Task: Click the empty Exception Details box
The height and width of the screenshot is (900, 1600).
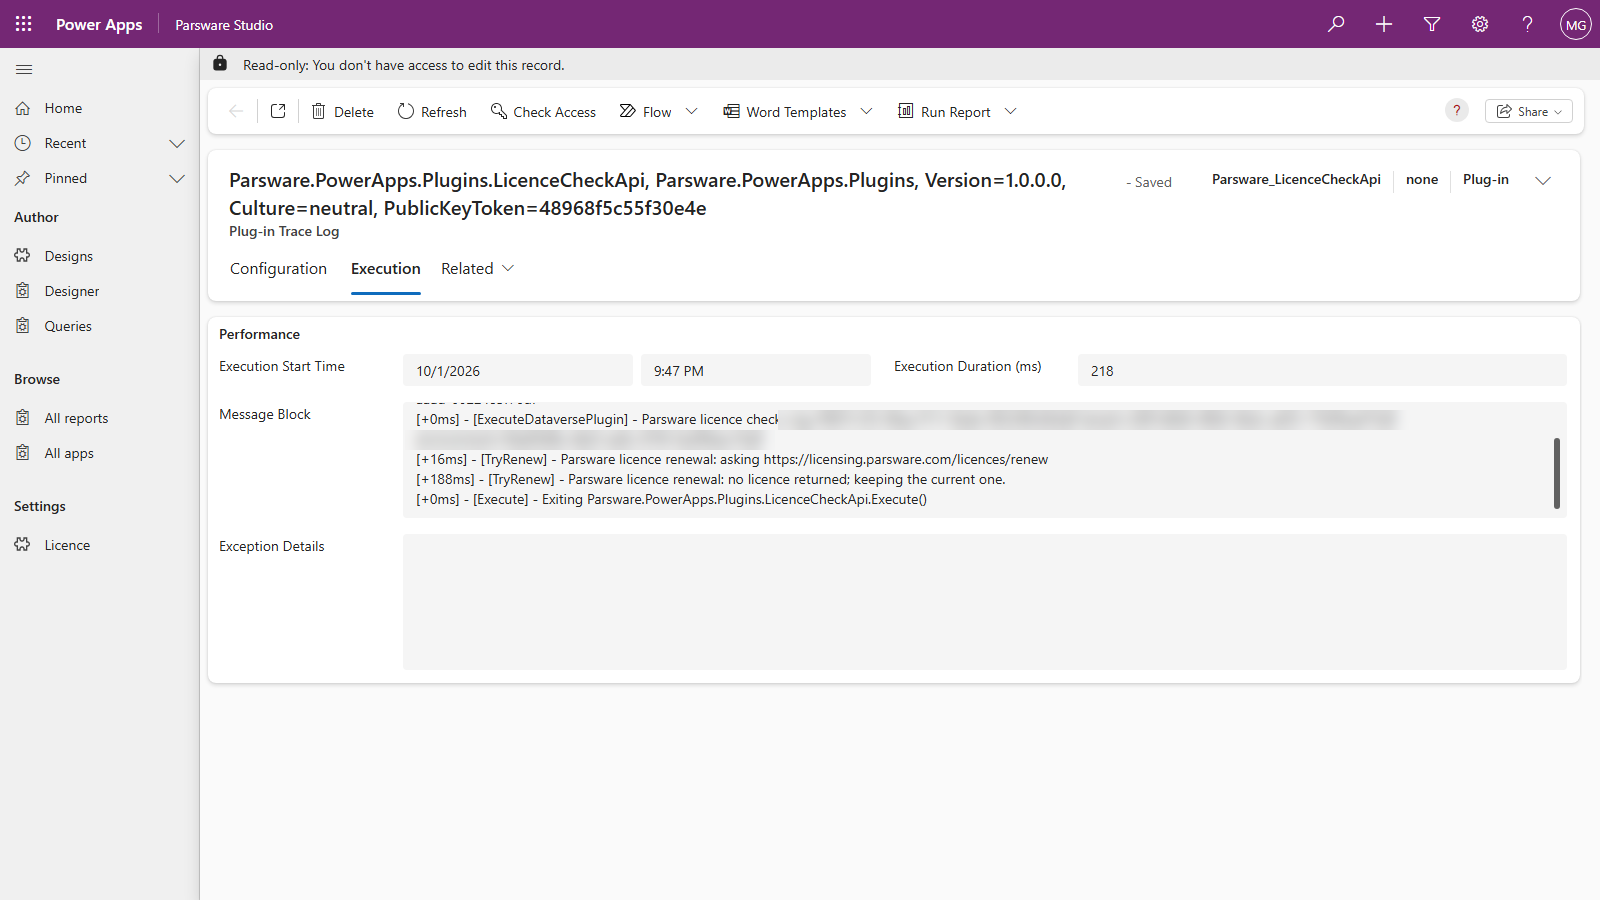Action: pyautogui.click(x=985, y=602)
